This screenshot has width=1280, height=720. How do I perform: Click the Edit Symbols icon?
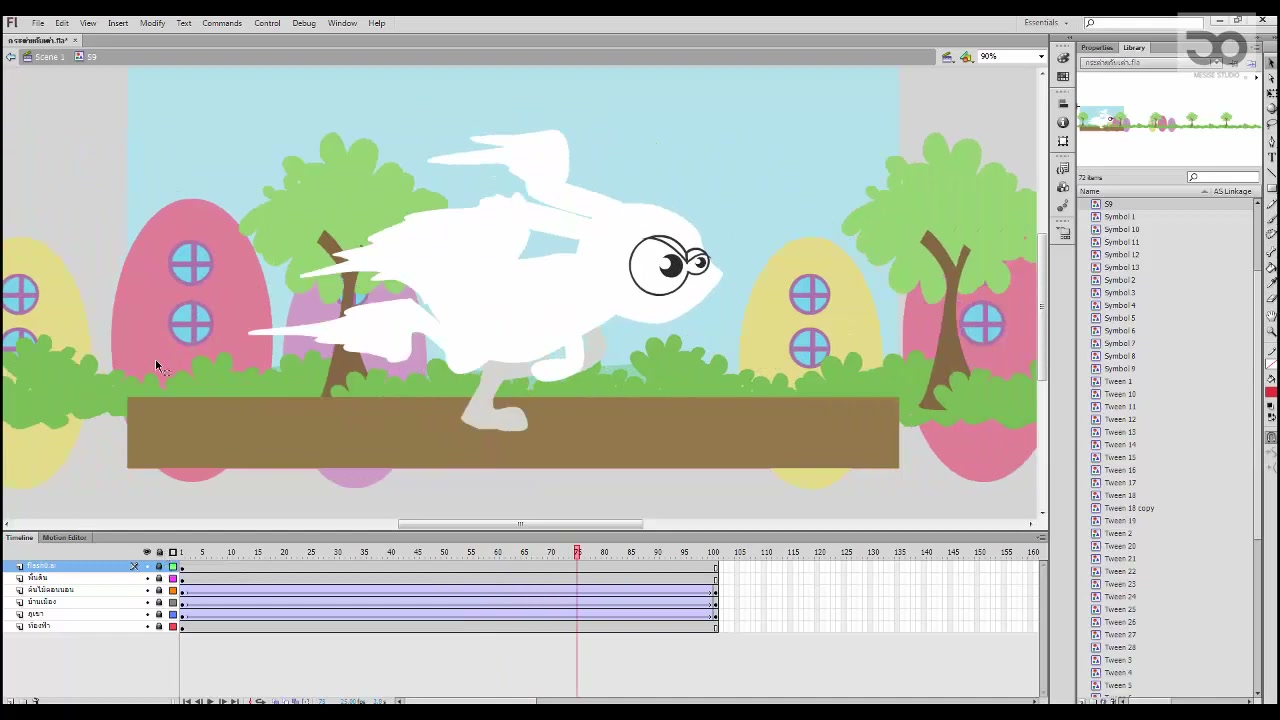(x=967, y=57)
